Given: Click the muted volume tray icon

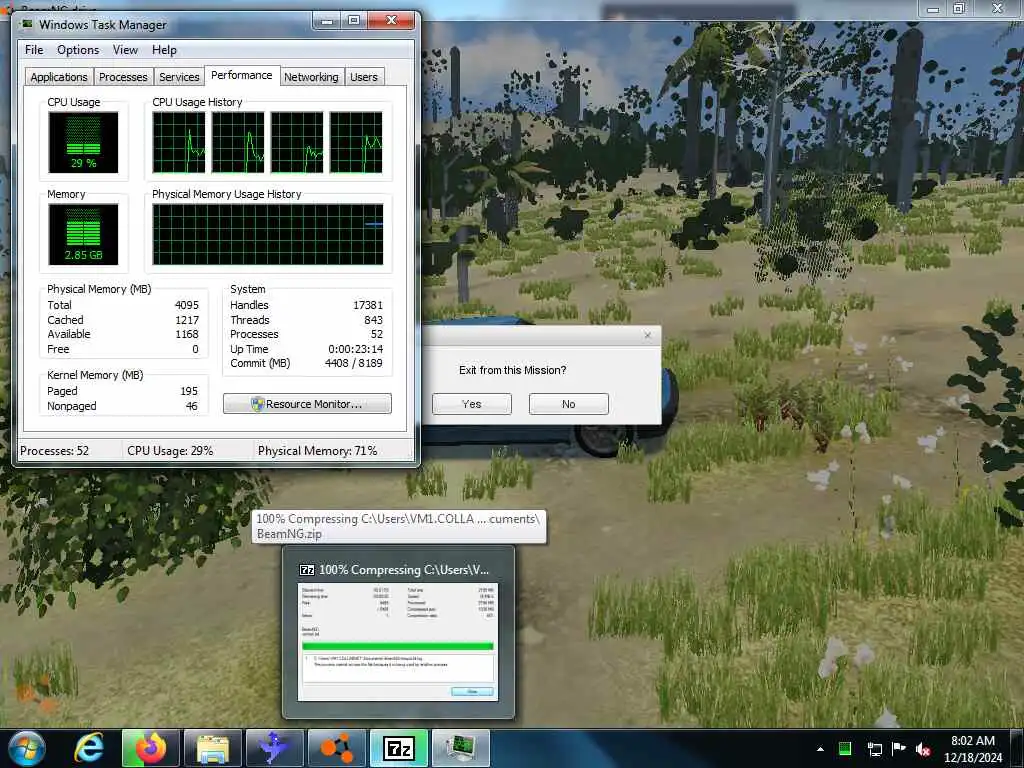Looking at the screenshot, I should [x=923, y=749].
